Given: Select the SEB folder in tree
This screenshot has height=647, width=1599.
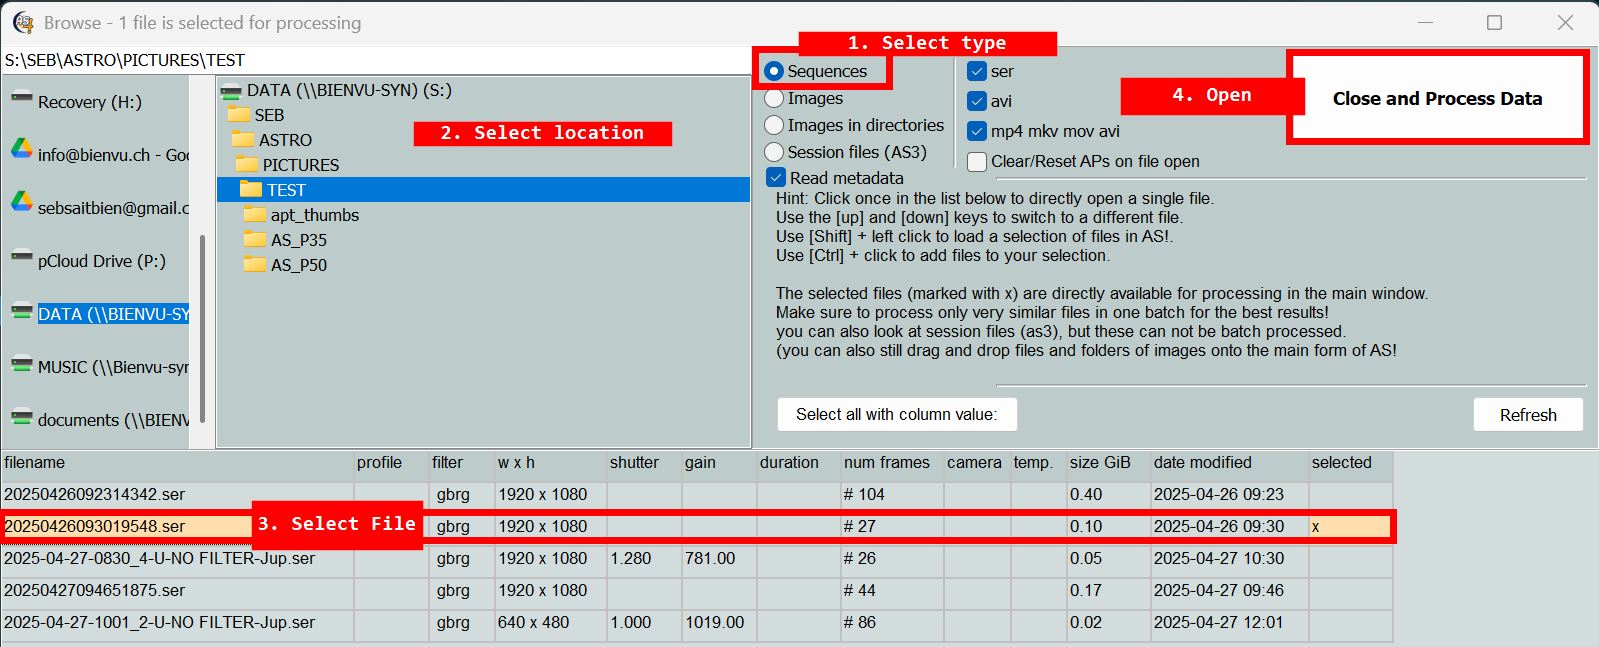Looking at the screenshot, I should click(269, 115).
